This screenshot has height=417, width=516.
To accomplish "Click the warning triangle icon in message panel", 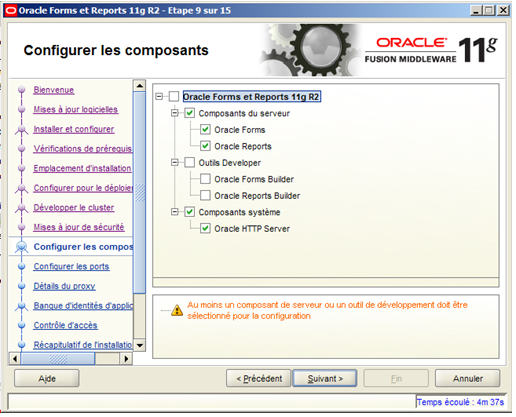I will (177, 310).
